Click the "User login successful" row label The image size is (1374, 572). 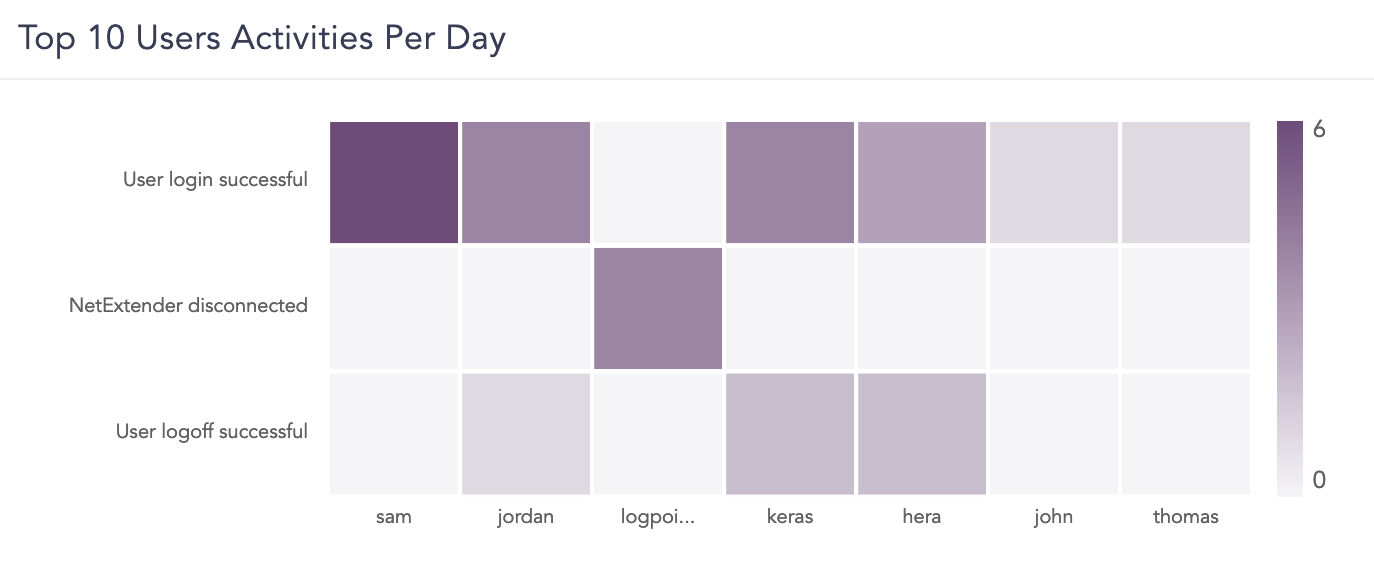click(215, 180)
